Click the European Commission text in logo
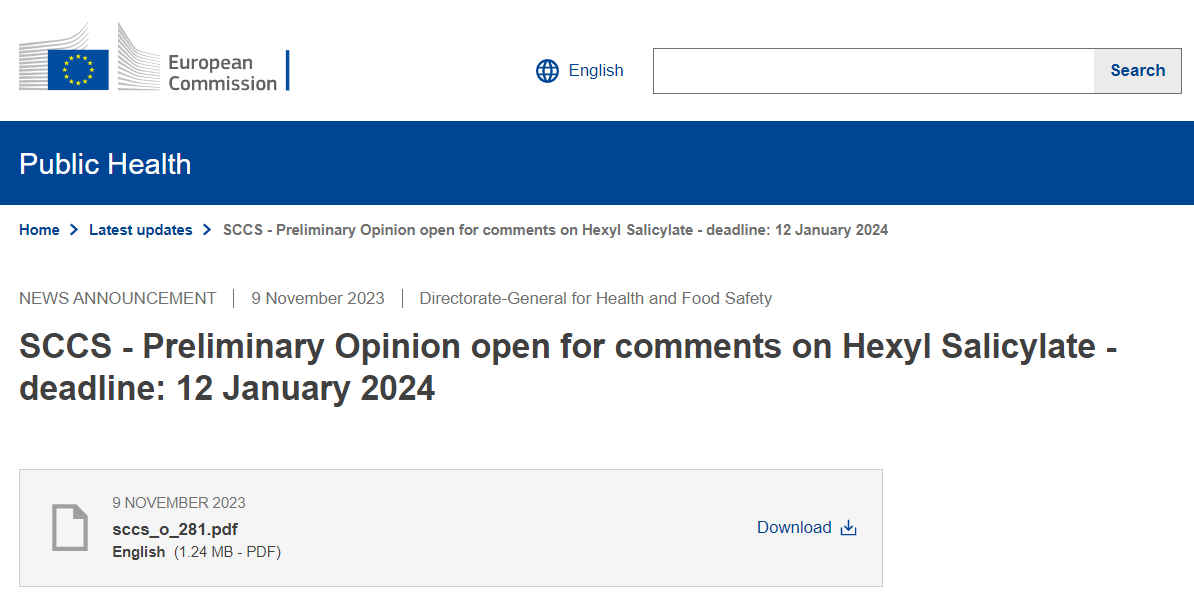Viewport: 1194px width, 608px height. (222, 73)
